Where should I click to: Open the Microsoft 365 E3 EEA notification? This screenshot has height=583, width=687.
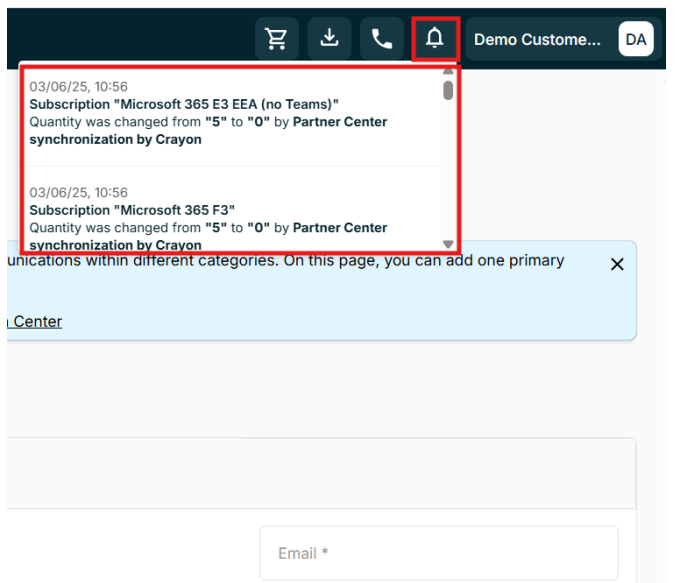[232, 113]
